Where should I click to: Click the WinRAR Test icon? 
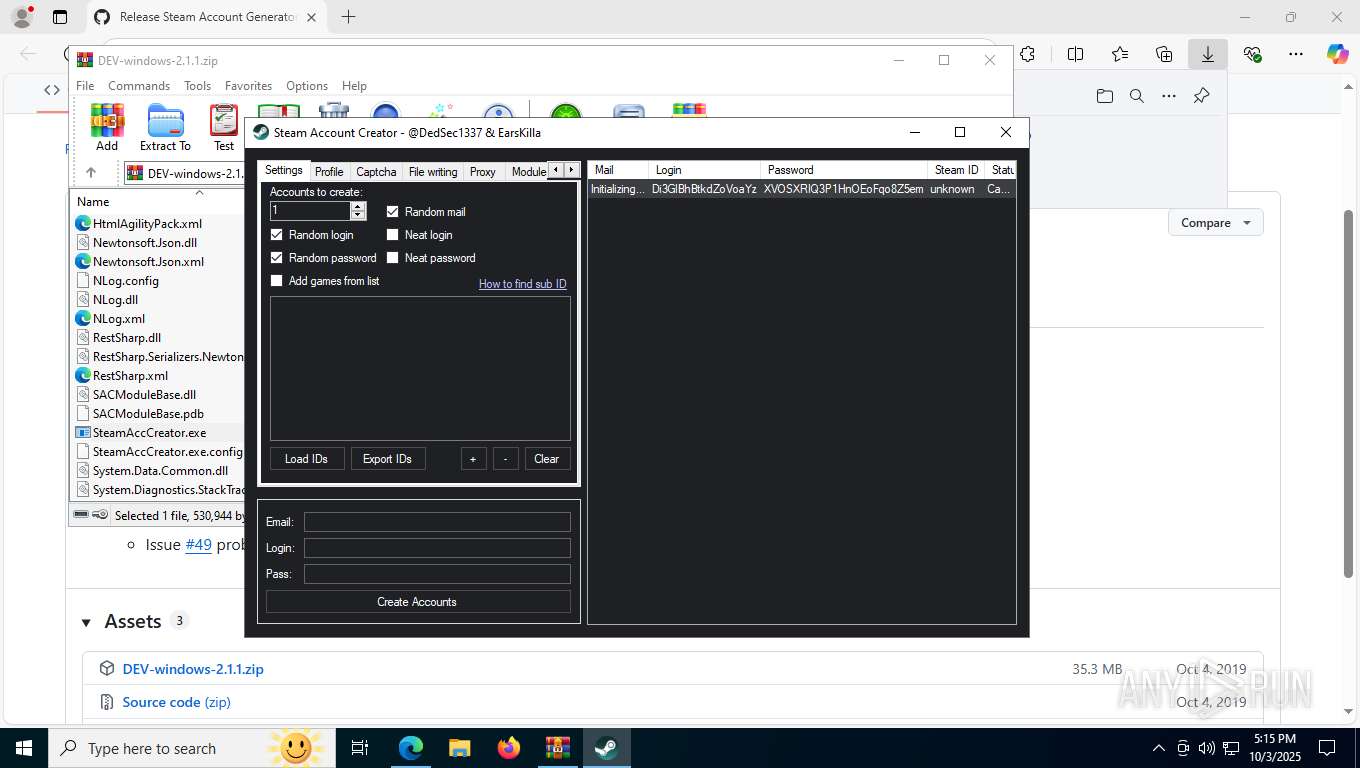224,127
